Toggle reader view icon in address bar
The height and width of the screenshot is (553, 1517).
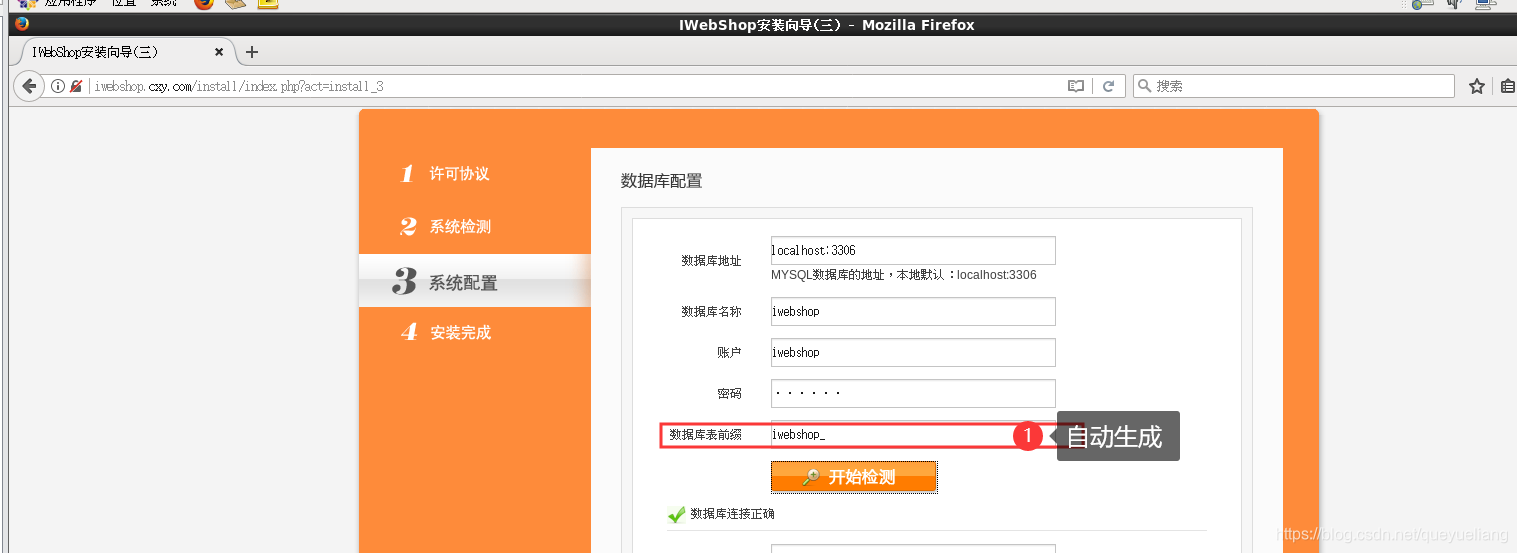point(1076,87)
